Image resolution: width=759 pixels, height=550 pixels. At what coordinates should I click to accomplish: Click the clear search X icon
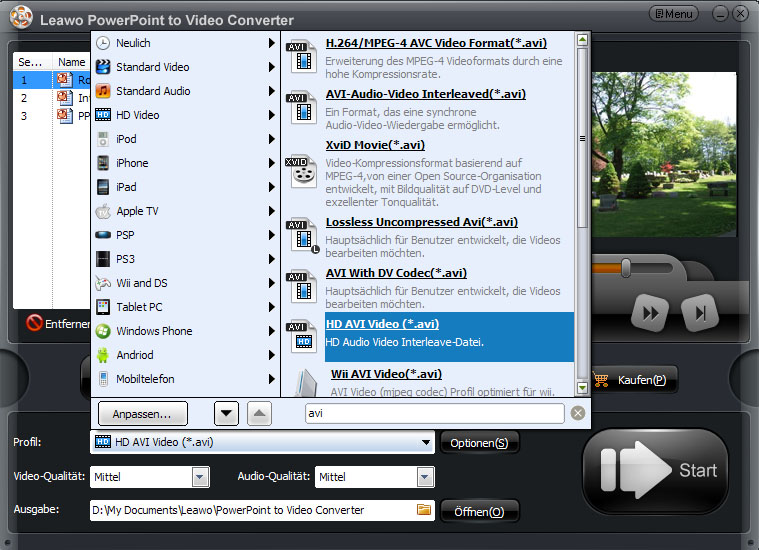578,413
